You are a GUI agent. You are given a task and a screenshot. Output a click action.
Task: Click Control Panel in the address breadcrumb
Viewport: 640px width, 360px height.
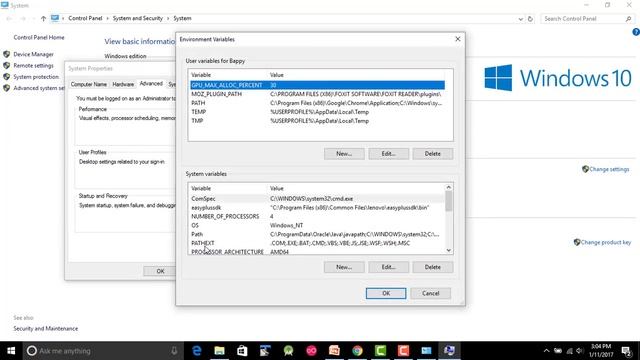[x=85, y=18]
